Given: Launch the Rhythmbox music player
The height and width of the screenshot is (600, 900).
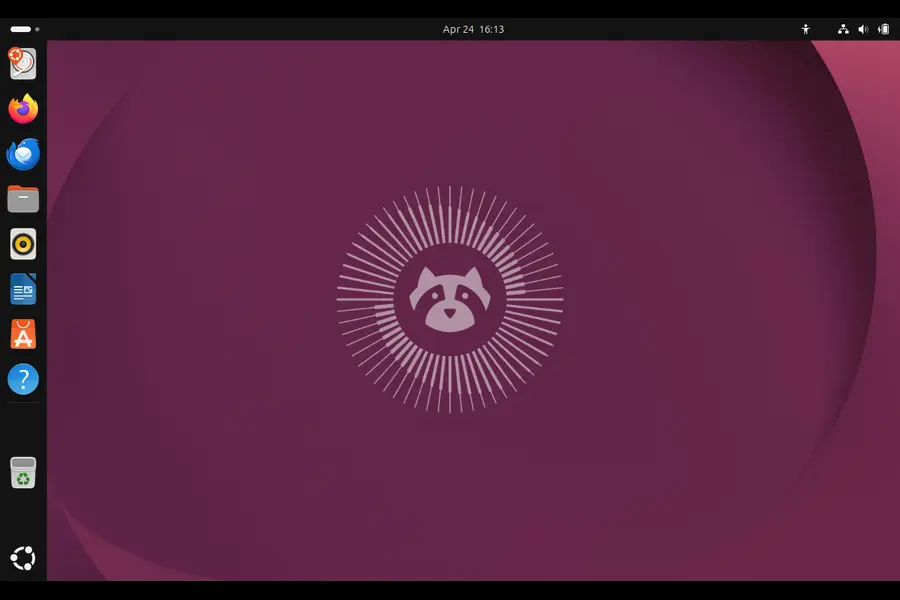Looking at the screenshot, I should pos(22,244).
